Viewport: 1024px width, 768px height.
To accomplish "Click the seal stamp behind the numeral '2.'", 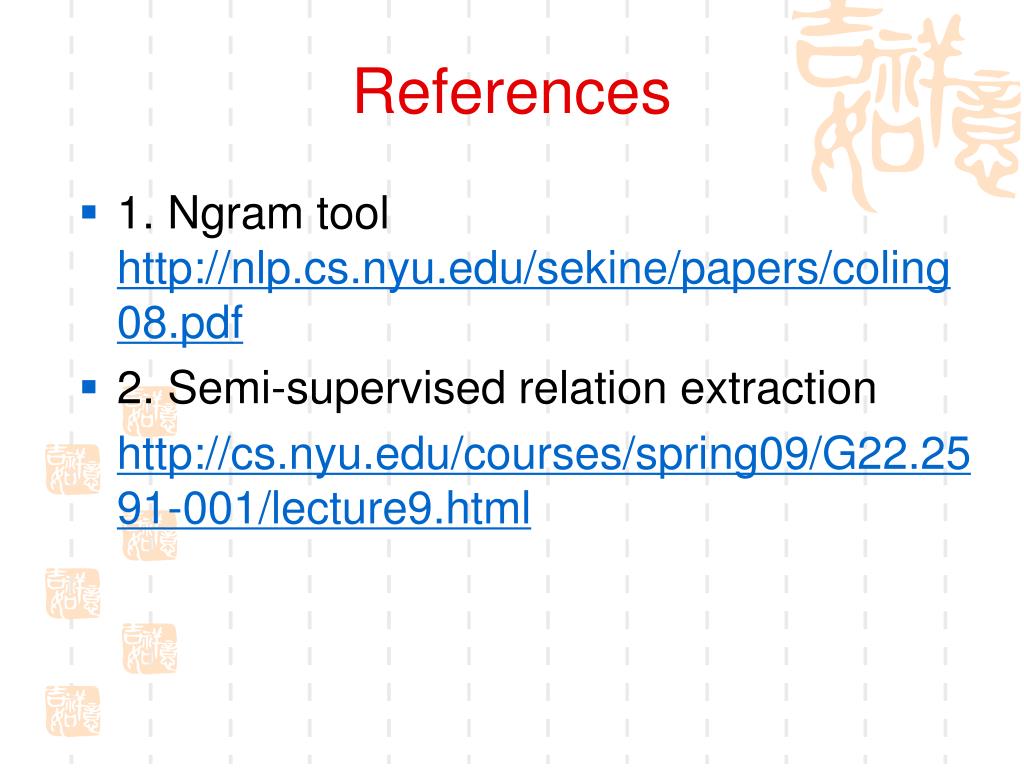I will (x=150, y=411).
